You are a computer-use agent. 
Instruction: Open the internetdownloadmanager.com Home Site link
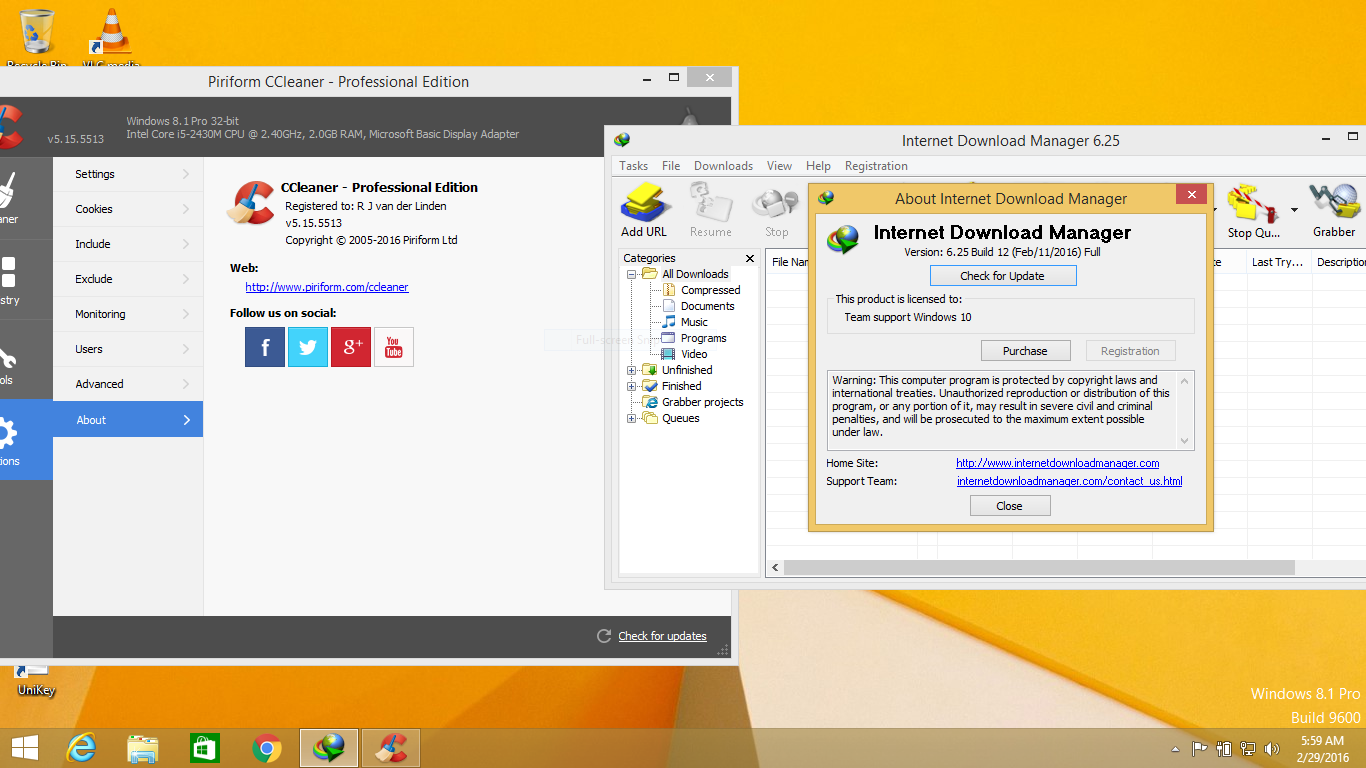[x=1058, y=463]
